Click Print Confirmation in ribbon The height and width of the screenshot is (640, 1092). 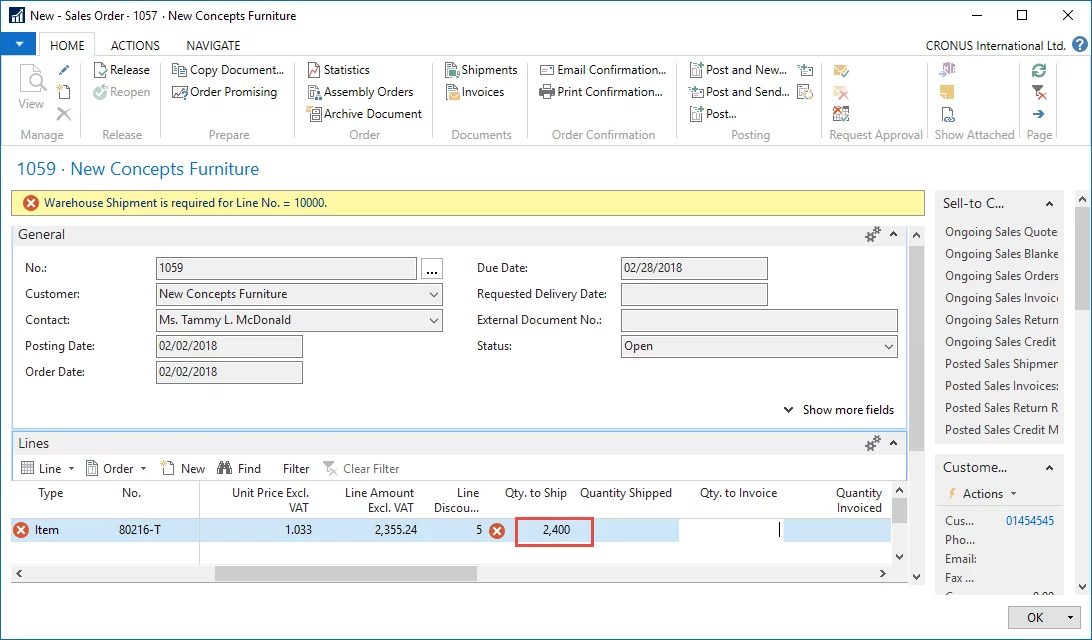pyautogui.click(x=601, y=92)
